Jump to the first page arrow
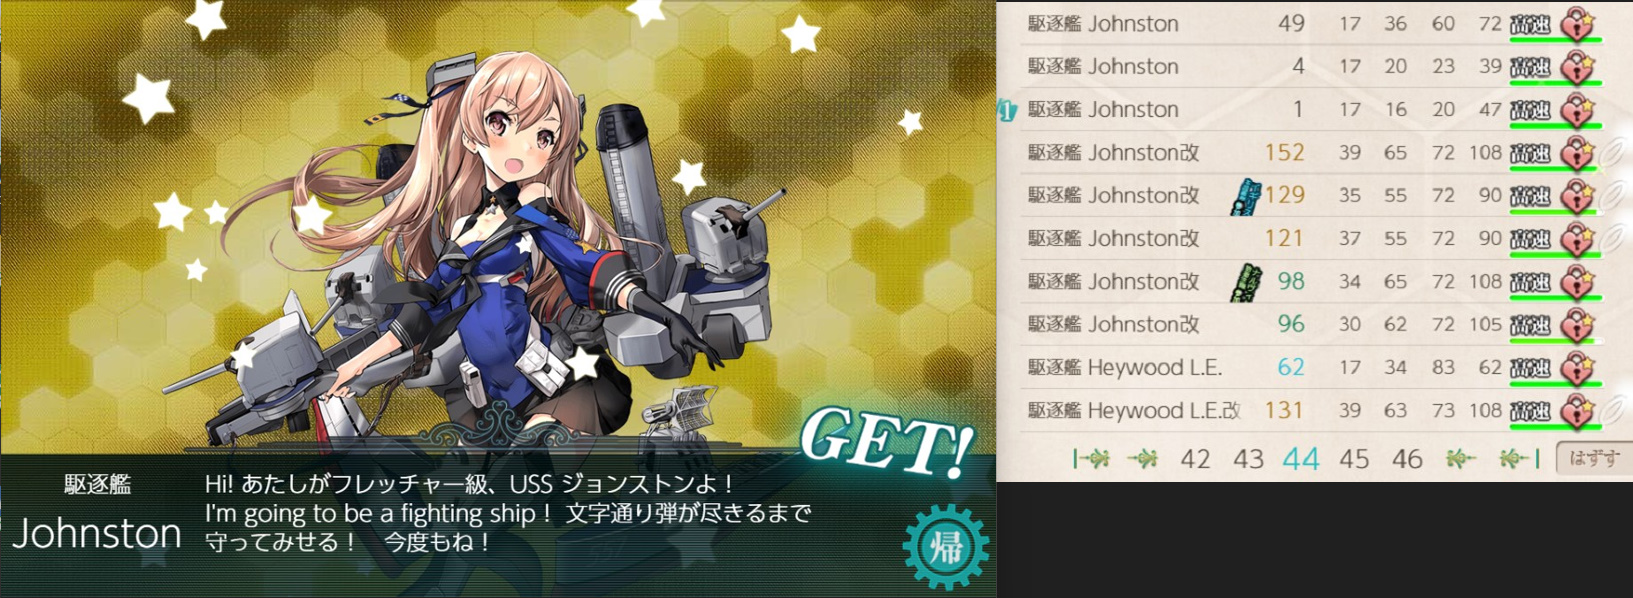This screenshot has height=598, width=1633. [1091, 459]
